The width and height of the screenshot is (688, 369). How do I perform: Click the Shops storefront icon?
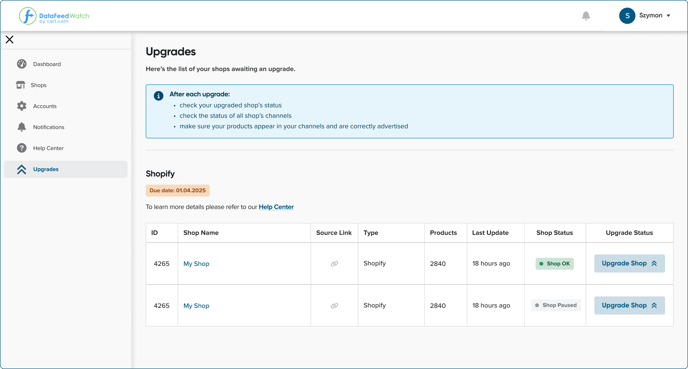[21, 85]
